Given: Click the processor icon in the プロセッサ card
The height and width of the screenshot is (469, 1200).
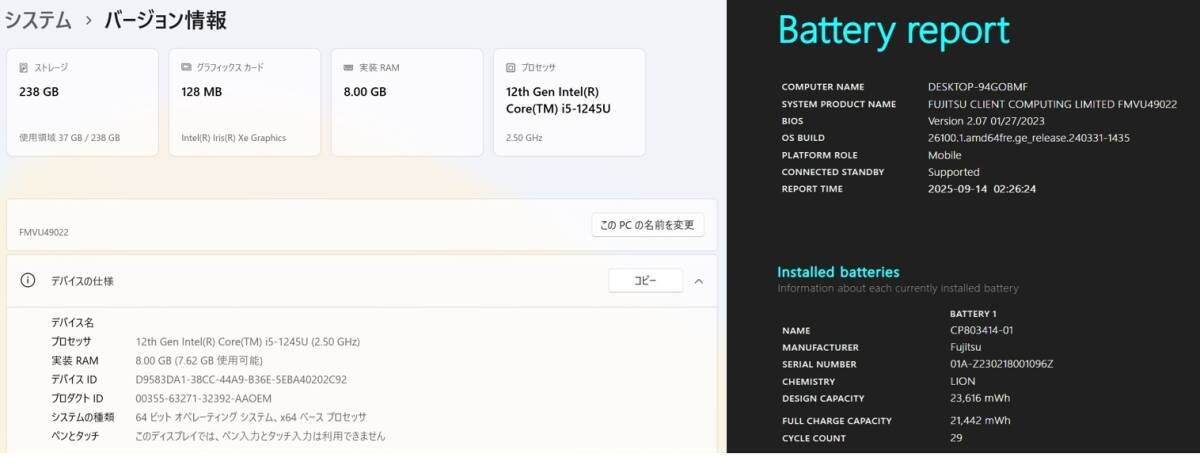Looking at the screenshot, I should [511, 67].
